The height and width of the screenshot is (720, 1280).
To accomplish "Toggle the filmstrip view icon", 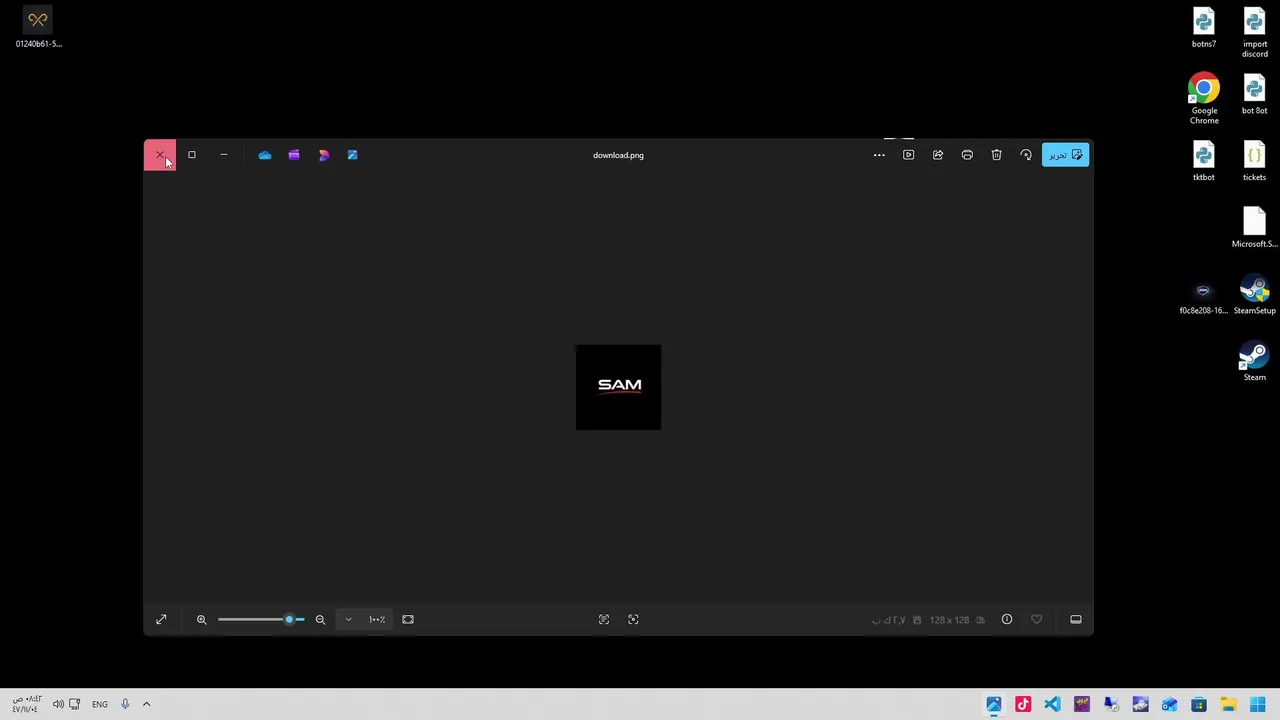I will click(1076, 620).
